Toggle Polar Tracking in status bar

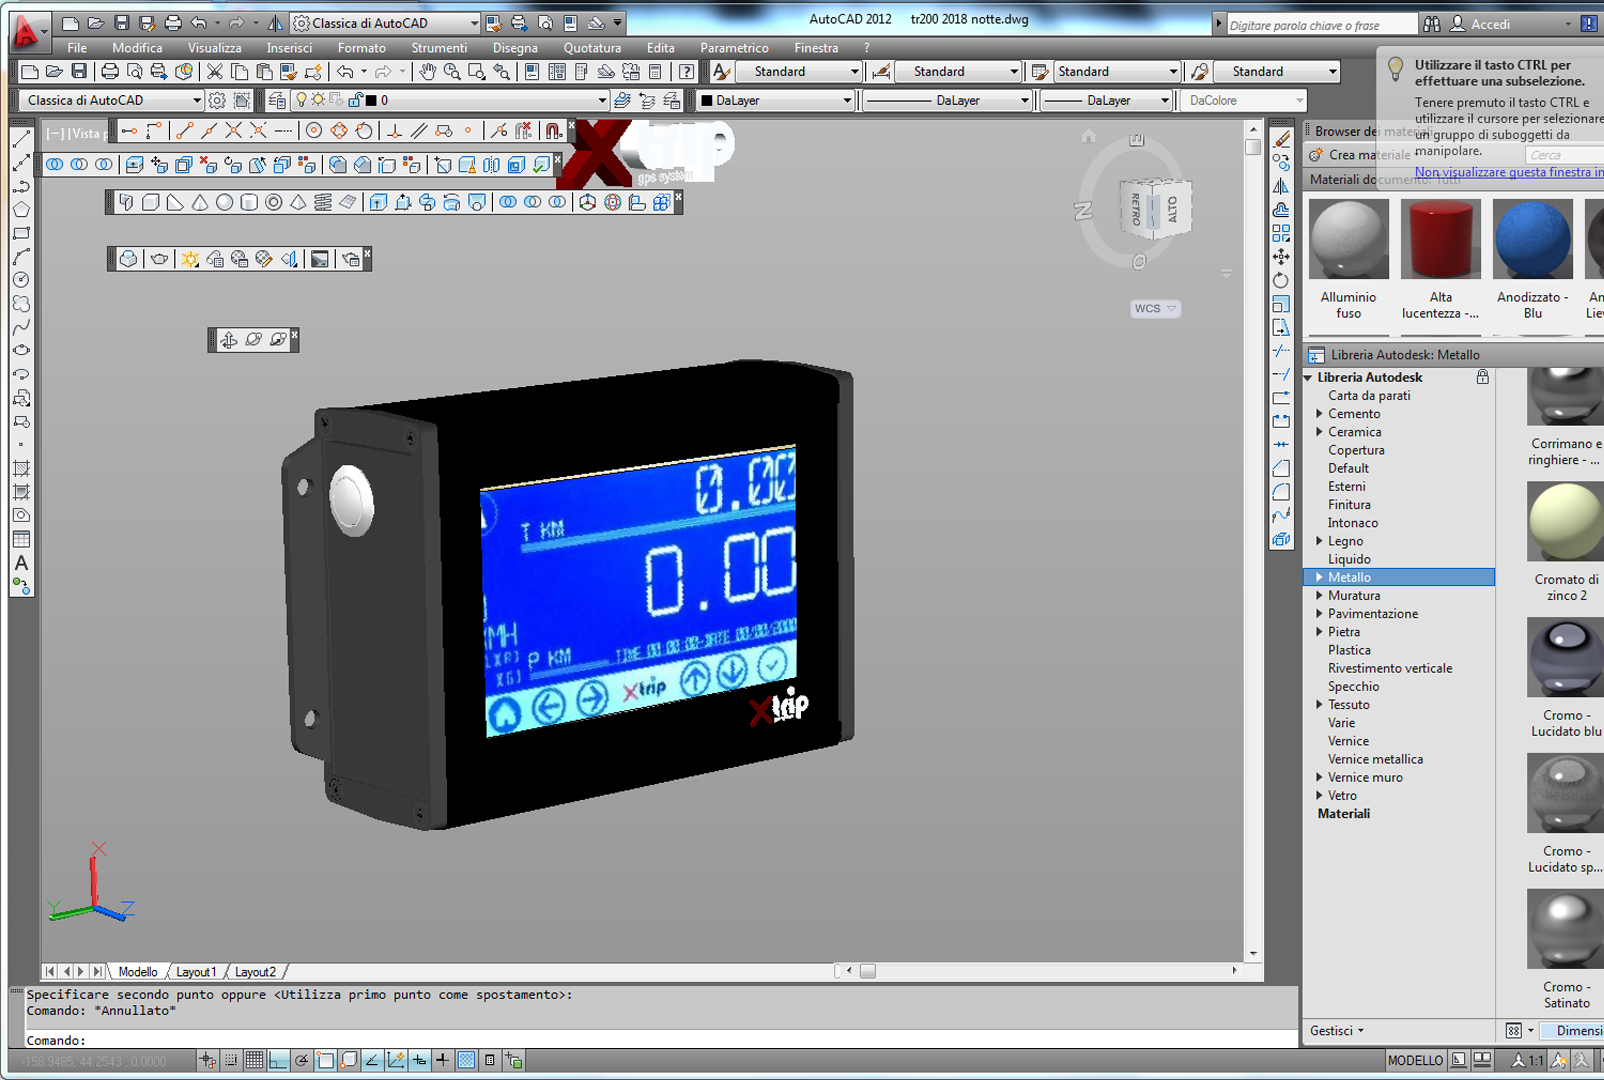[301, 1060]
